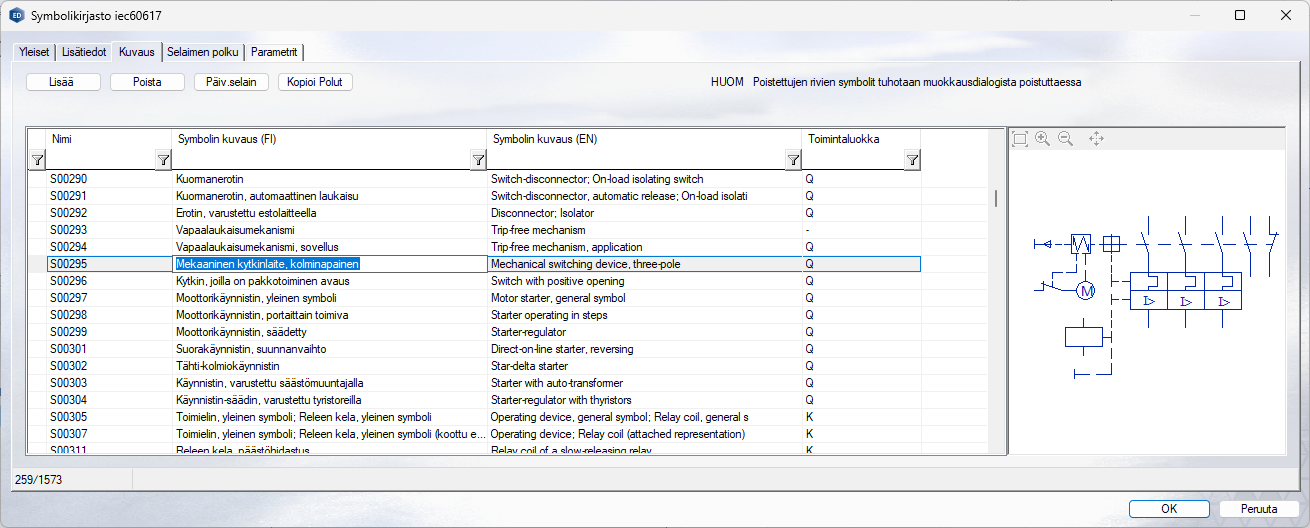Image resolution: width=1310 pixels, height=528 pixels.
Task: Zoom in on the symbol preview
Action: pyautogui.click(x=1043, y=139)
